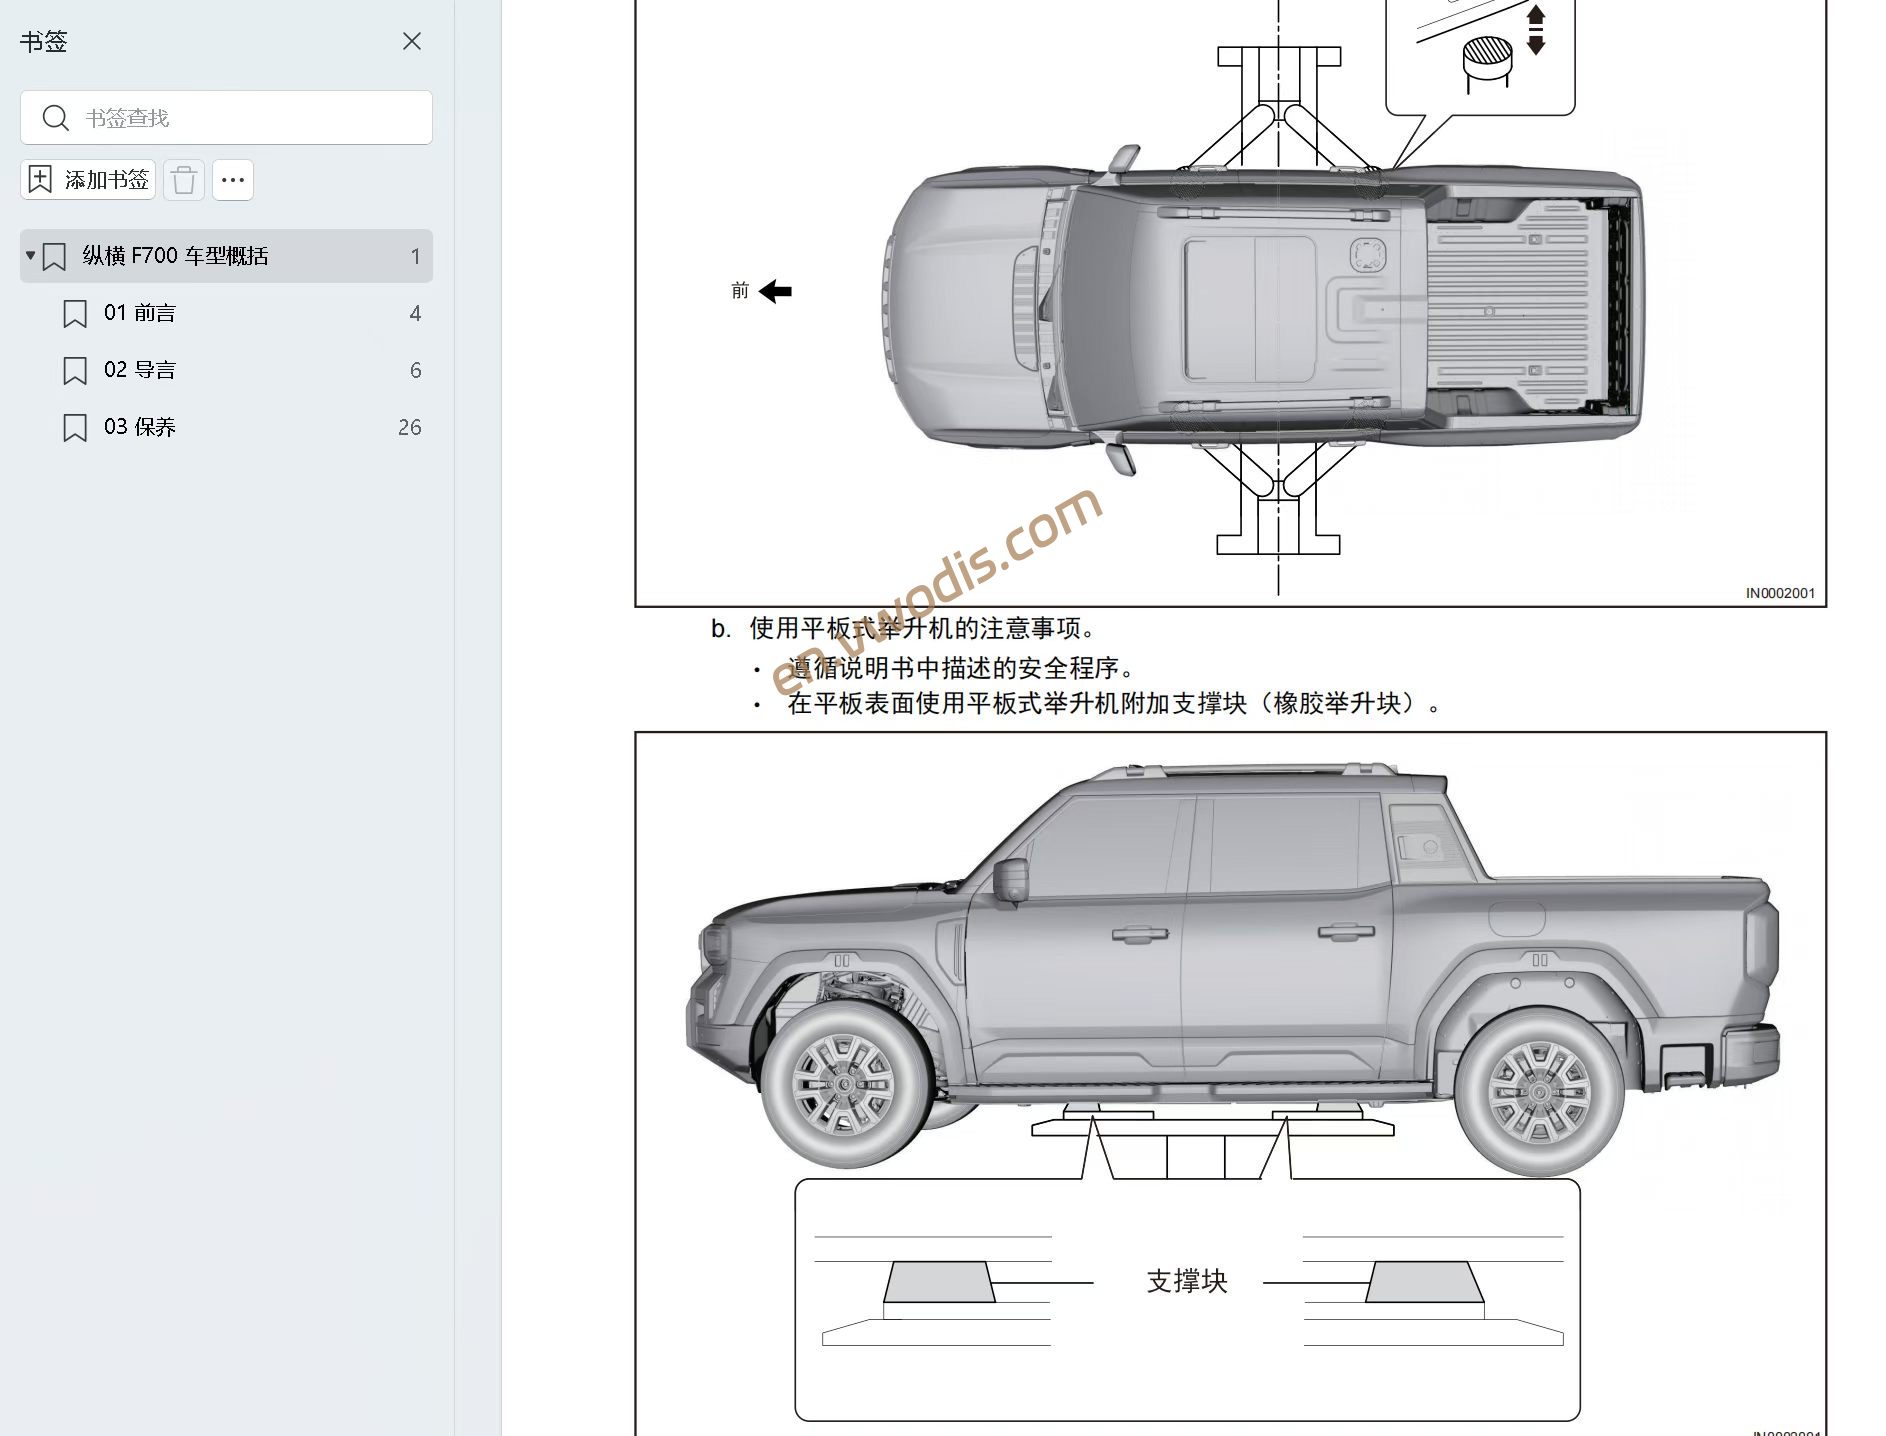Click page number 6 for 02 导言

pyautogui.click(x=416, y=370)
